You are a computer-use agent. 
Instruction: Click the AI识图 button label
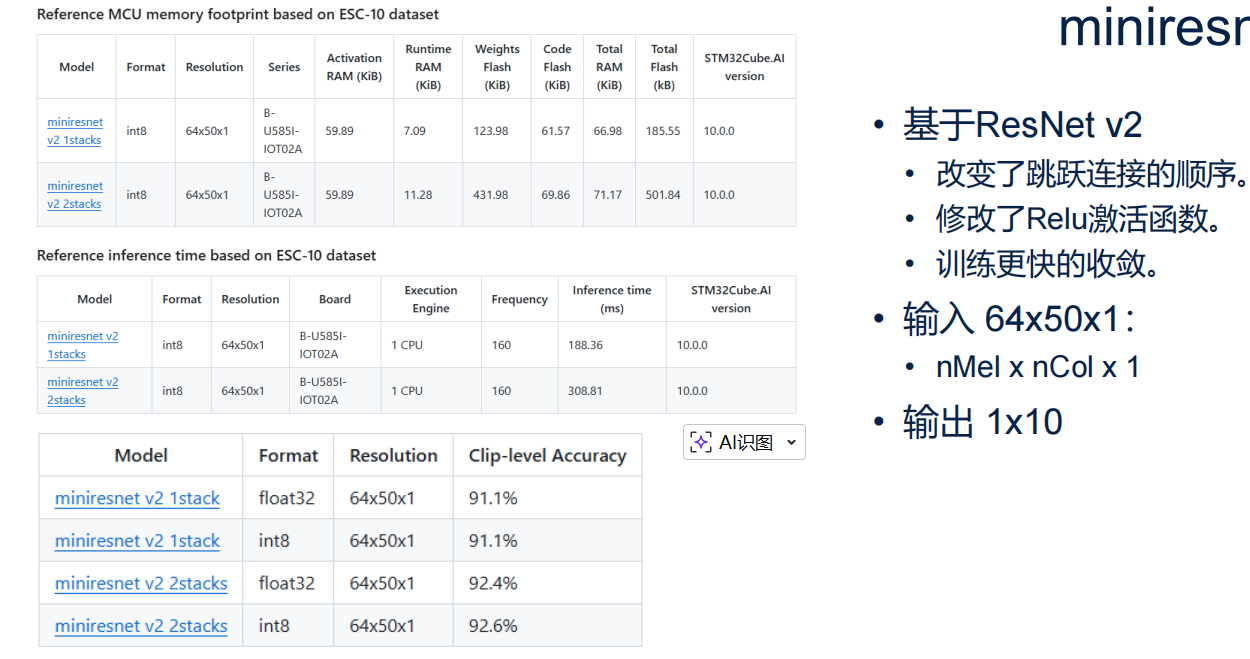tap(746, 442)
